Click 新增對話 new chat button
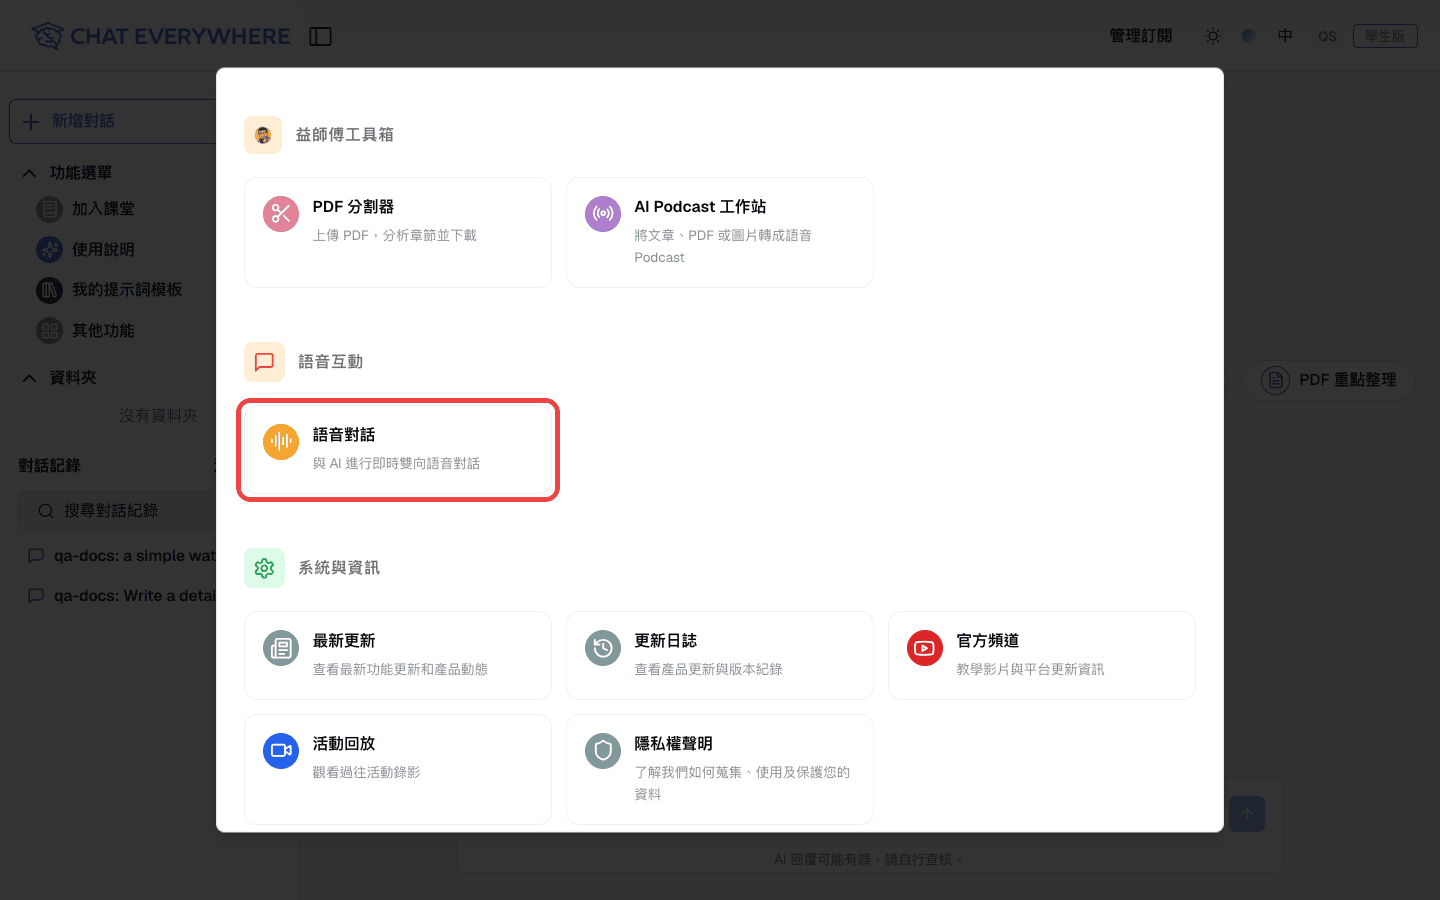 [113, 121]
